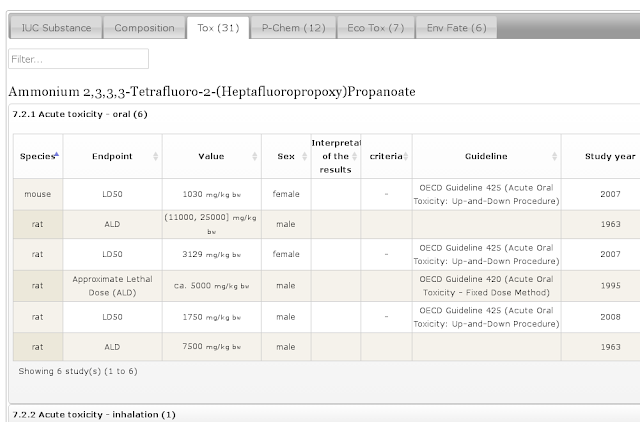Click the substance title Ammonium 2,3,3,3-Tetrafluoro heading

[212, 91]
